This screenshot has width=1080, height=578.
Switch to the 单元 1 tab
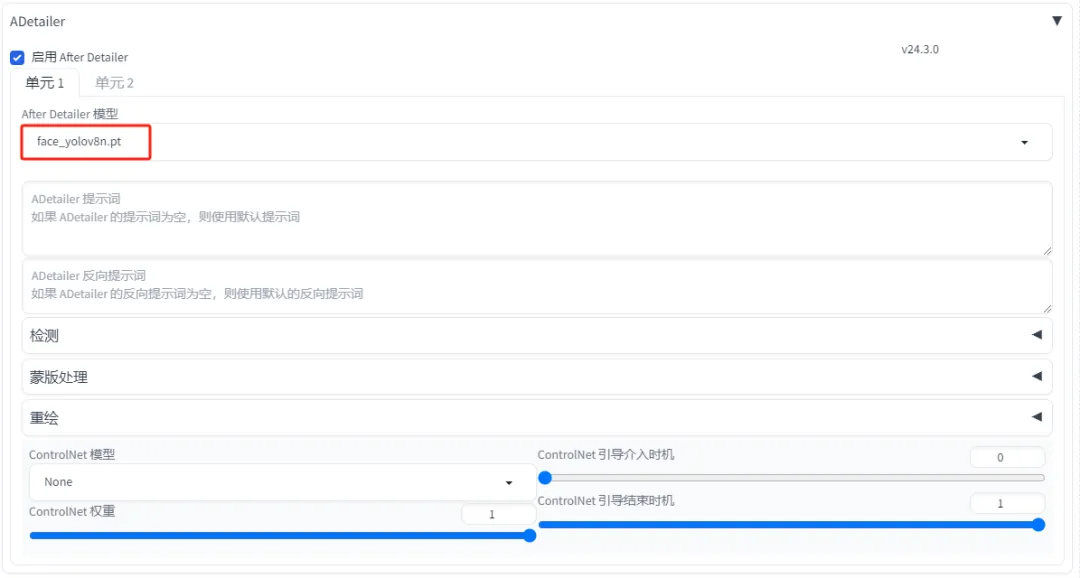pyautogui.click(x=45, y=83)
